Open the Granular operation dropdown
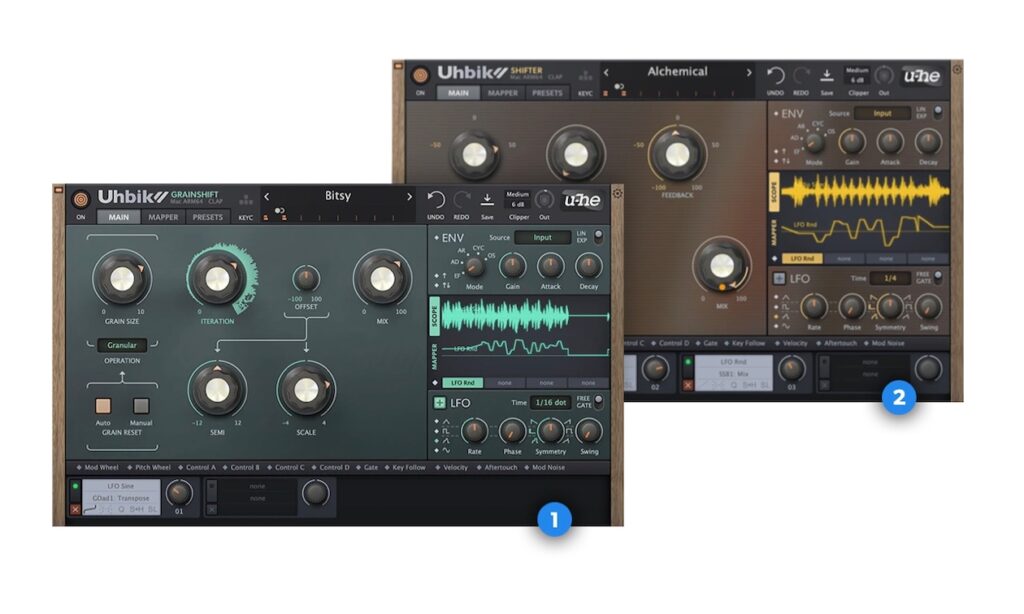The width and height of the screenshot is (1024, 614). coord(122,345)
